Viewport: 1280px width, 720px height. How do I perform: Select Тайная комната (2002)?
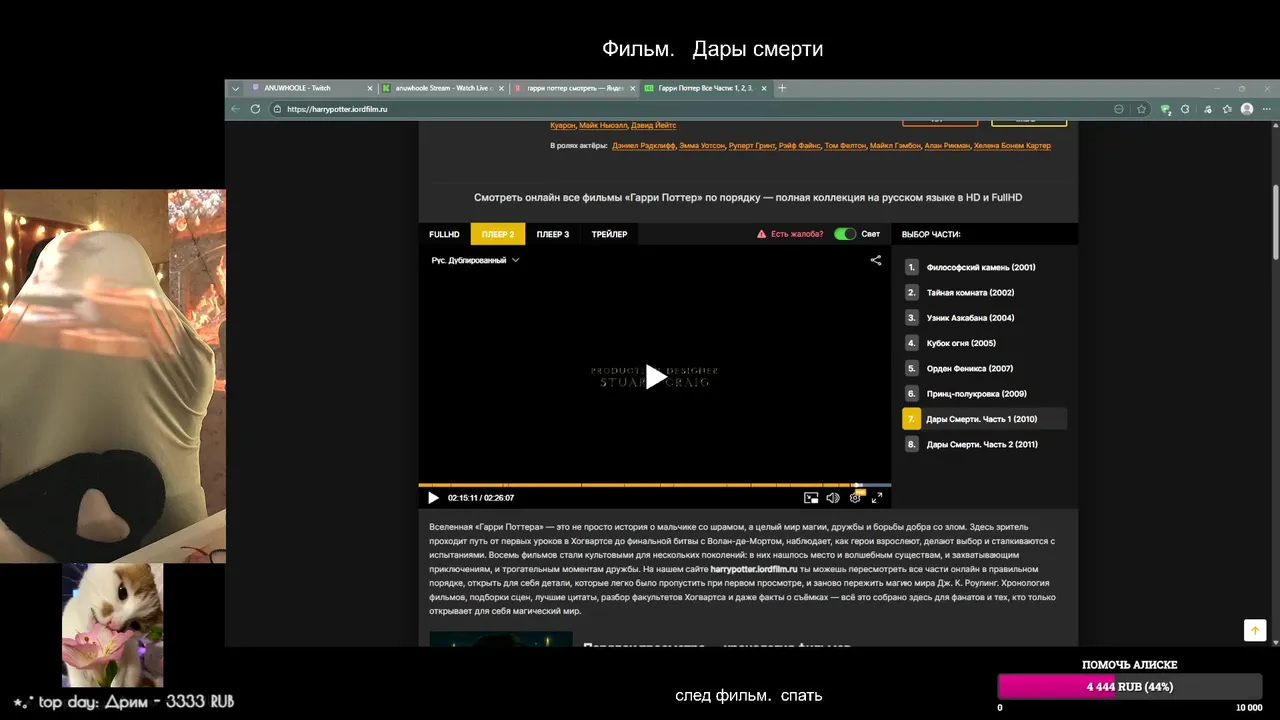click(x=970, y=292)
